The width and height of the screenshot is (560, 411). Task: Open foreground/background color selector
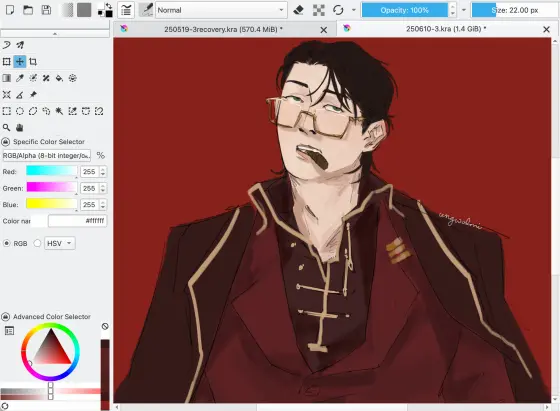point(105,10)
